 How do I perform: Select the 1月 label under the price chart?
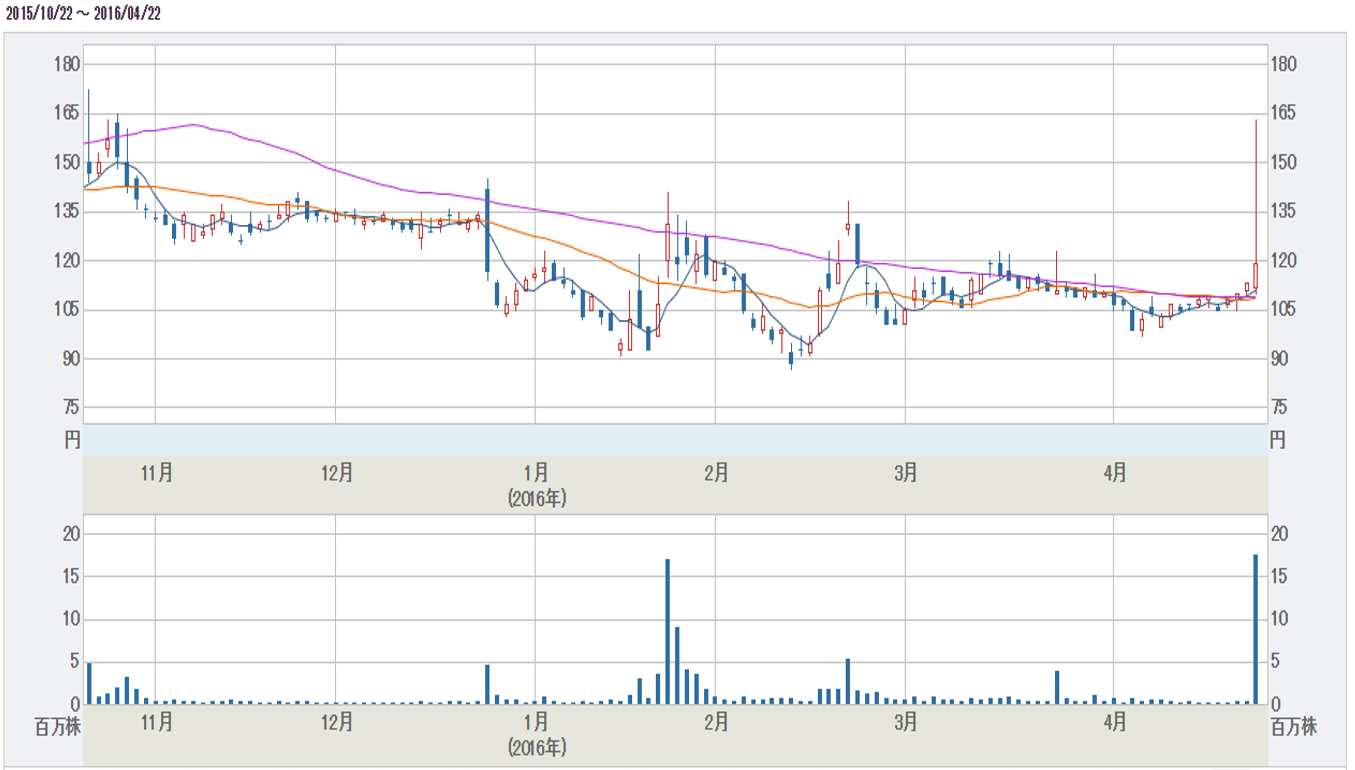536,472
